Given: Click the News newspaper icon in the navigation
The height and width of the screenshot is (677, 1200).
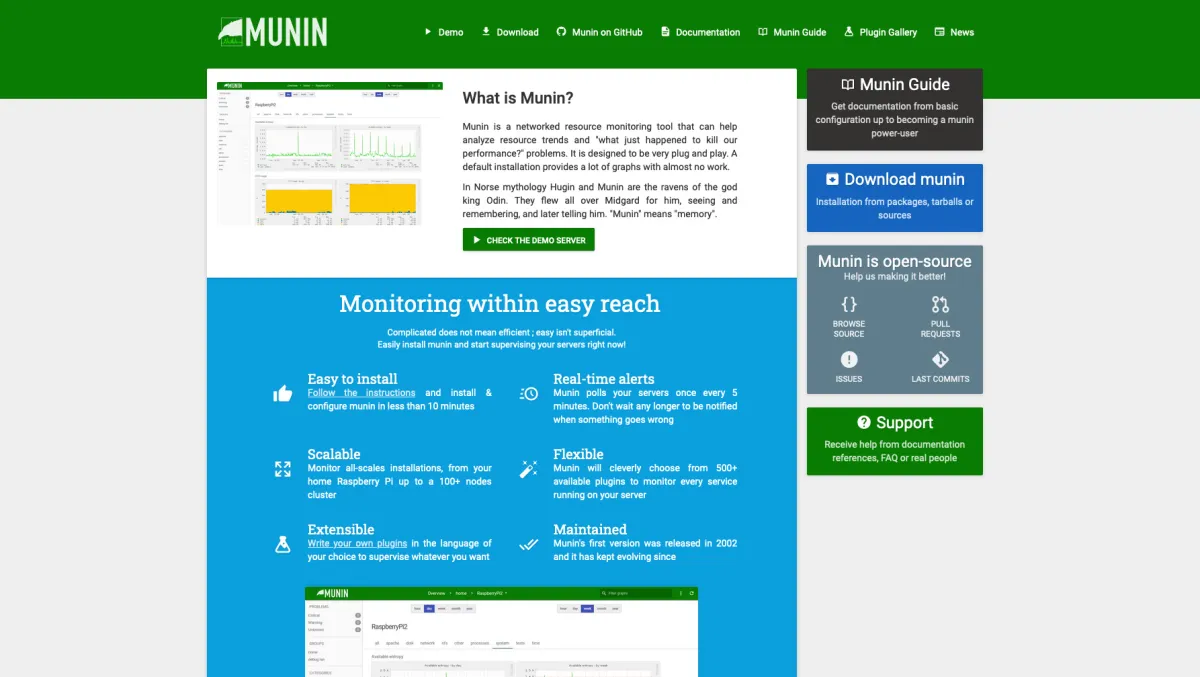Looking at the screenshot, I should click(939, 32).
